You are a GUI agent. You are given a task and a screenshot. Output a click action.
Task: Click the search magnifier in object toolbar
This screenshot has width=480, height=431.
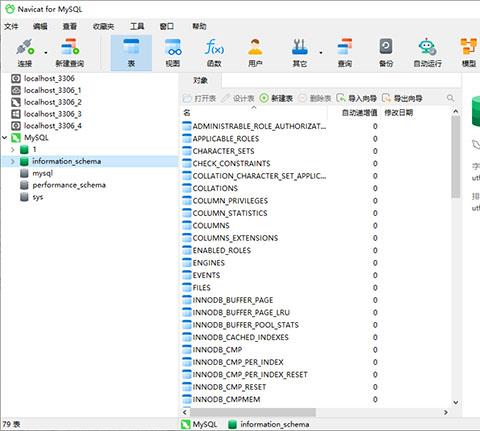[x=450, y=98]
